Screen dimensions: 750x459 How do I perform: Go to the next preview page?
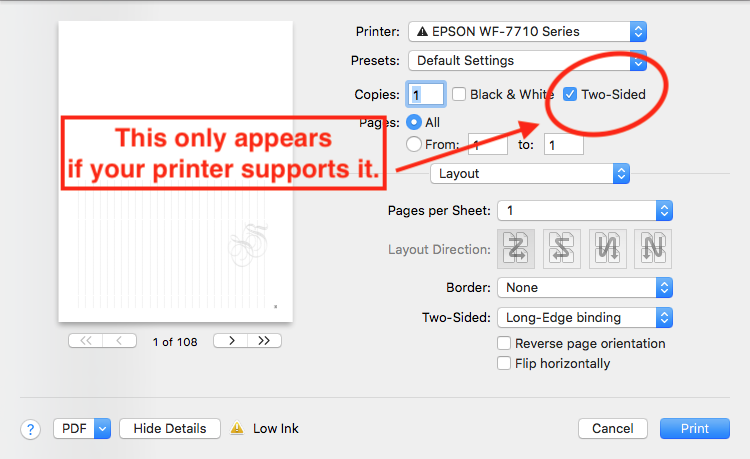pyautogui.click(x=231, y=341)
